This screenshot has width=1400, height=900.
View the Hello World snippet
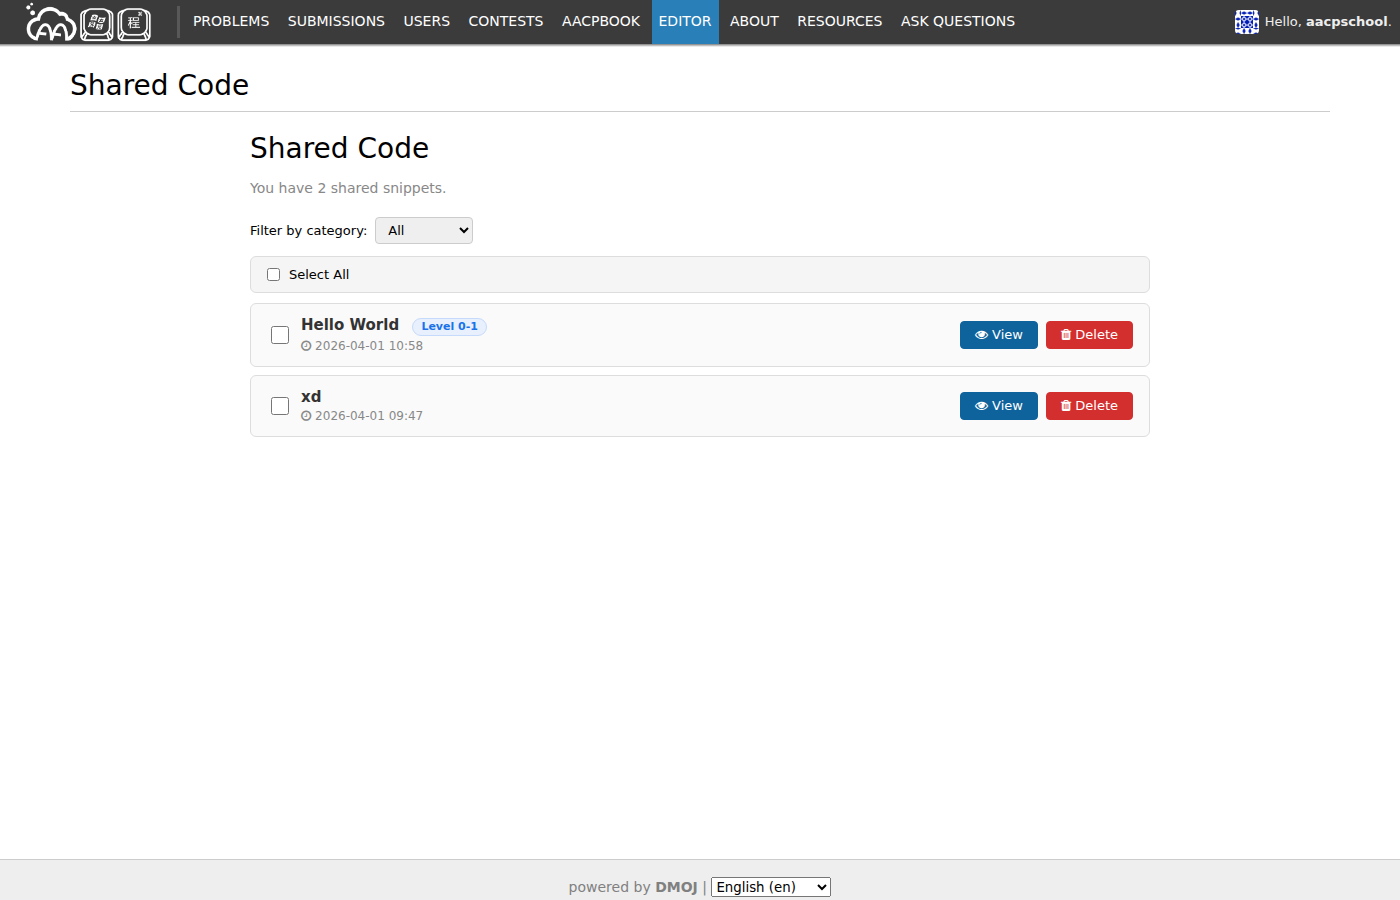[998, 335]
